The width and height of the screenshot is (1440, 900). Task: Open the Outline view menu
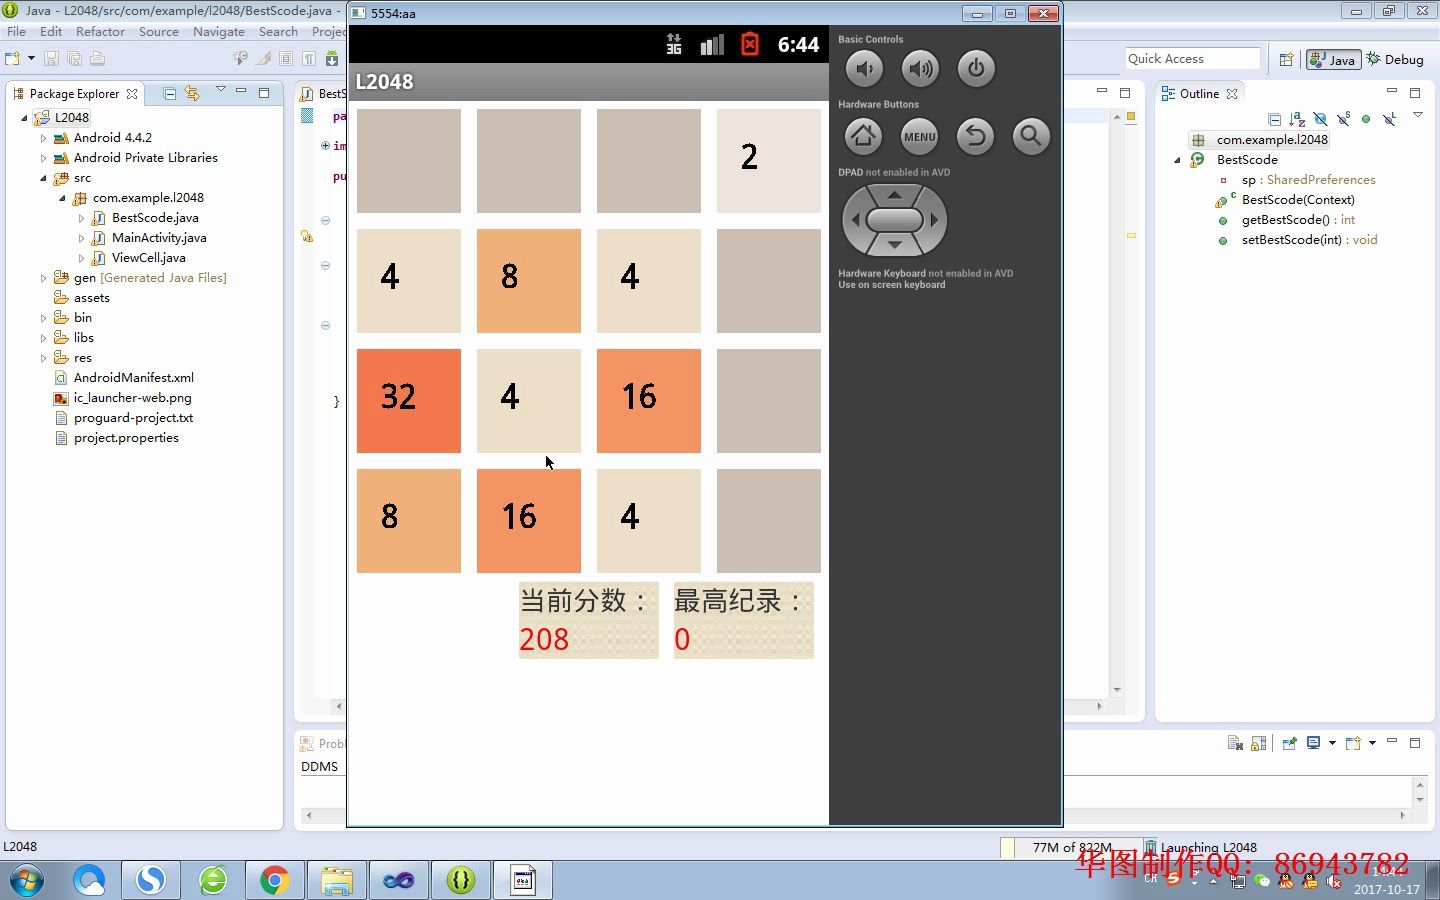[x=1418, y=116]
